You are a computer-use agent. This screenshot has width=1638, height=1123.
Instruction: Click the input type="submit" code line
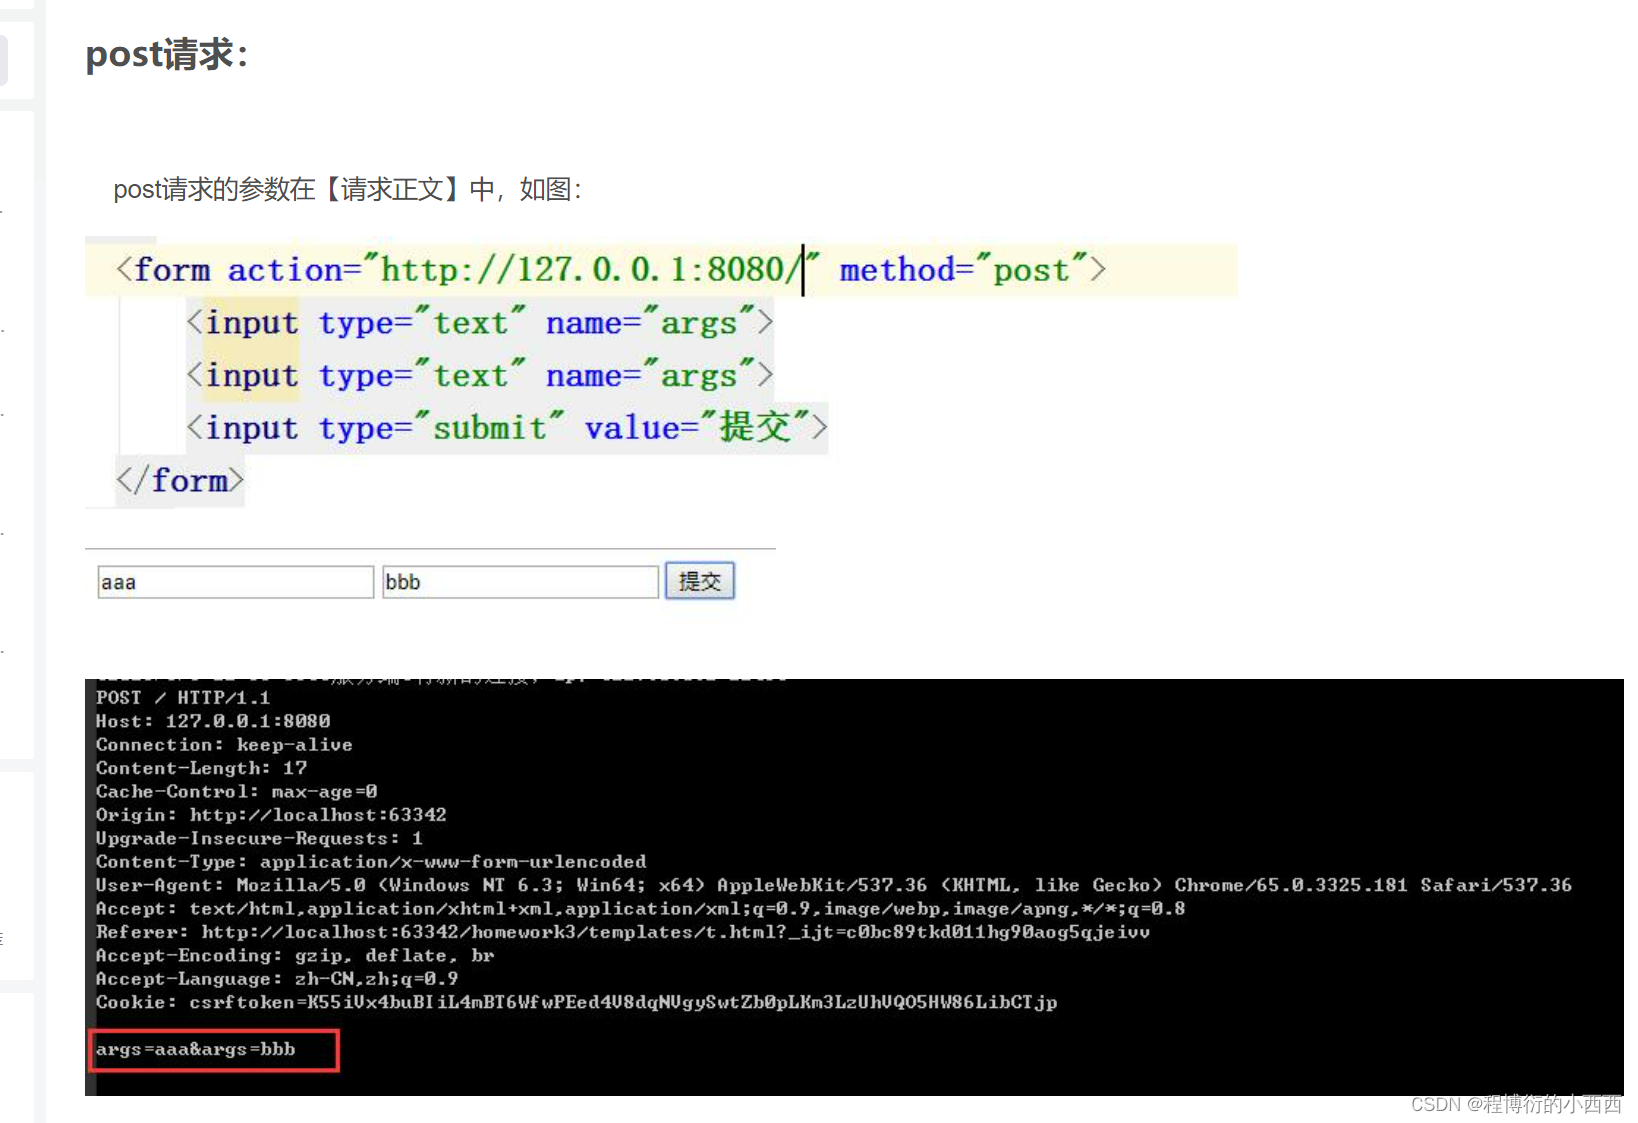(x=507, y=428)
